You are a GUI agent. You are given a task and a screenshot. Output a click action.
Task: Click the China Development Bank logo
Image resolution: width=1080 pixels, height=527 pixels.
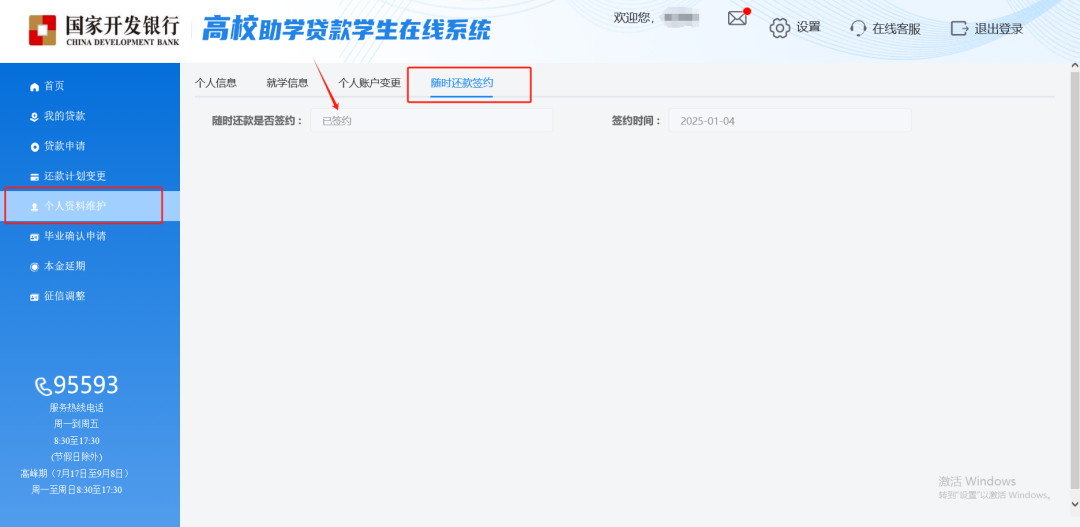[104, 30]
